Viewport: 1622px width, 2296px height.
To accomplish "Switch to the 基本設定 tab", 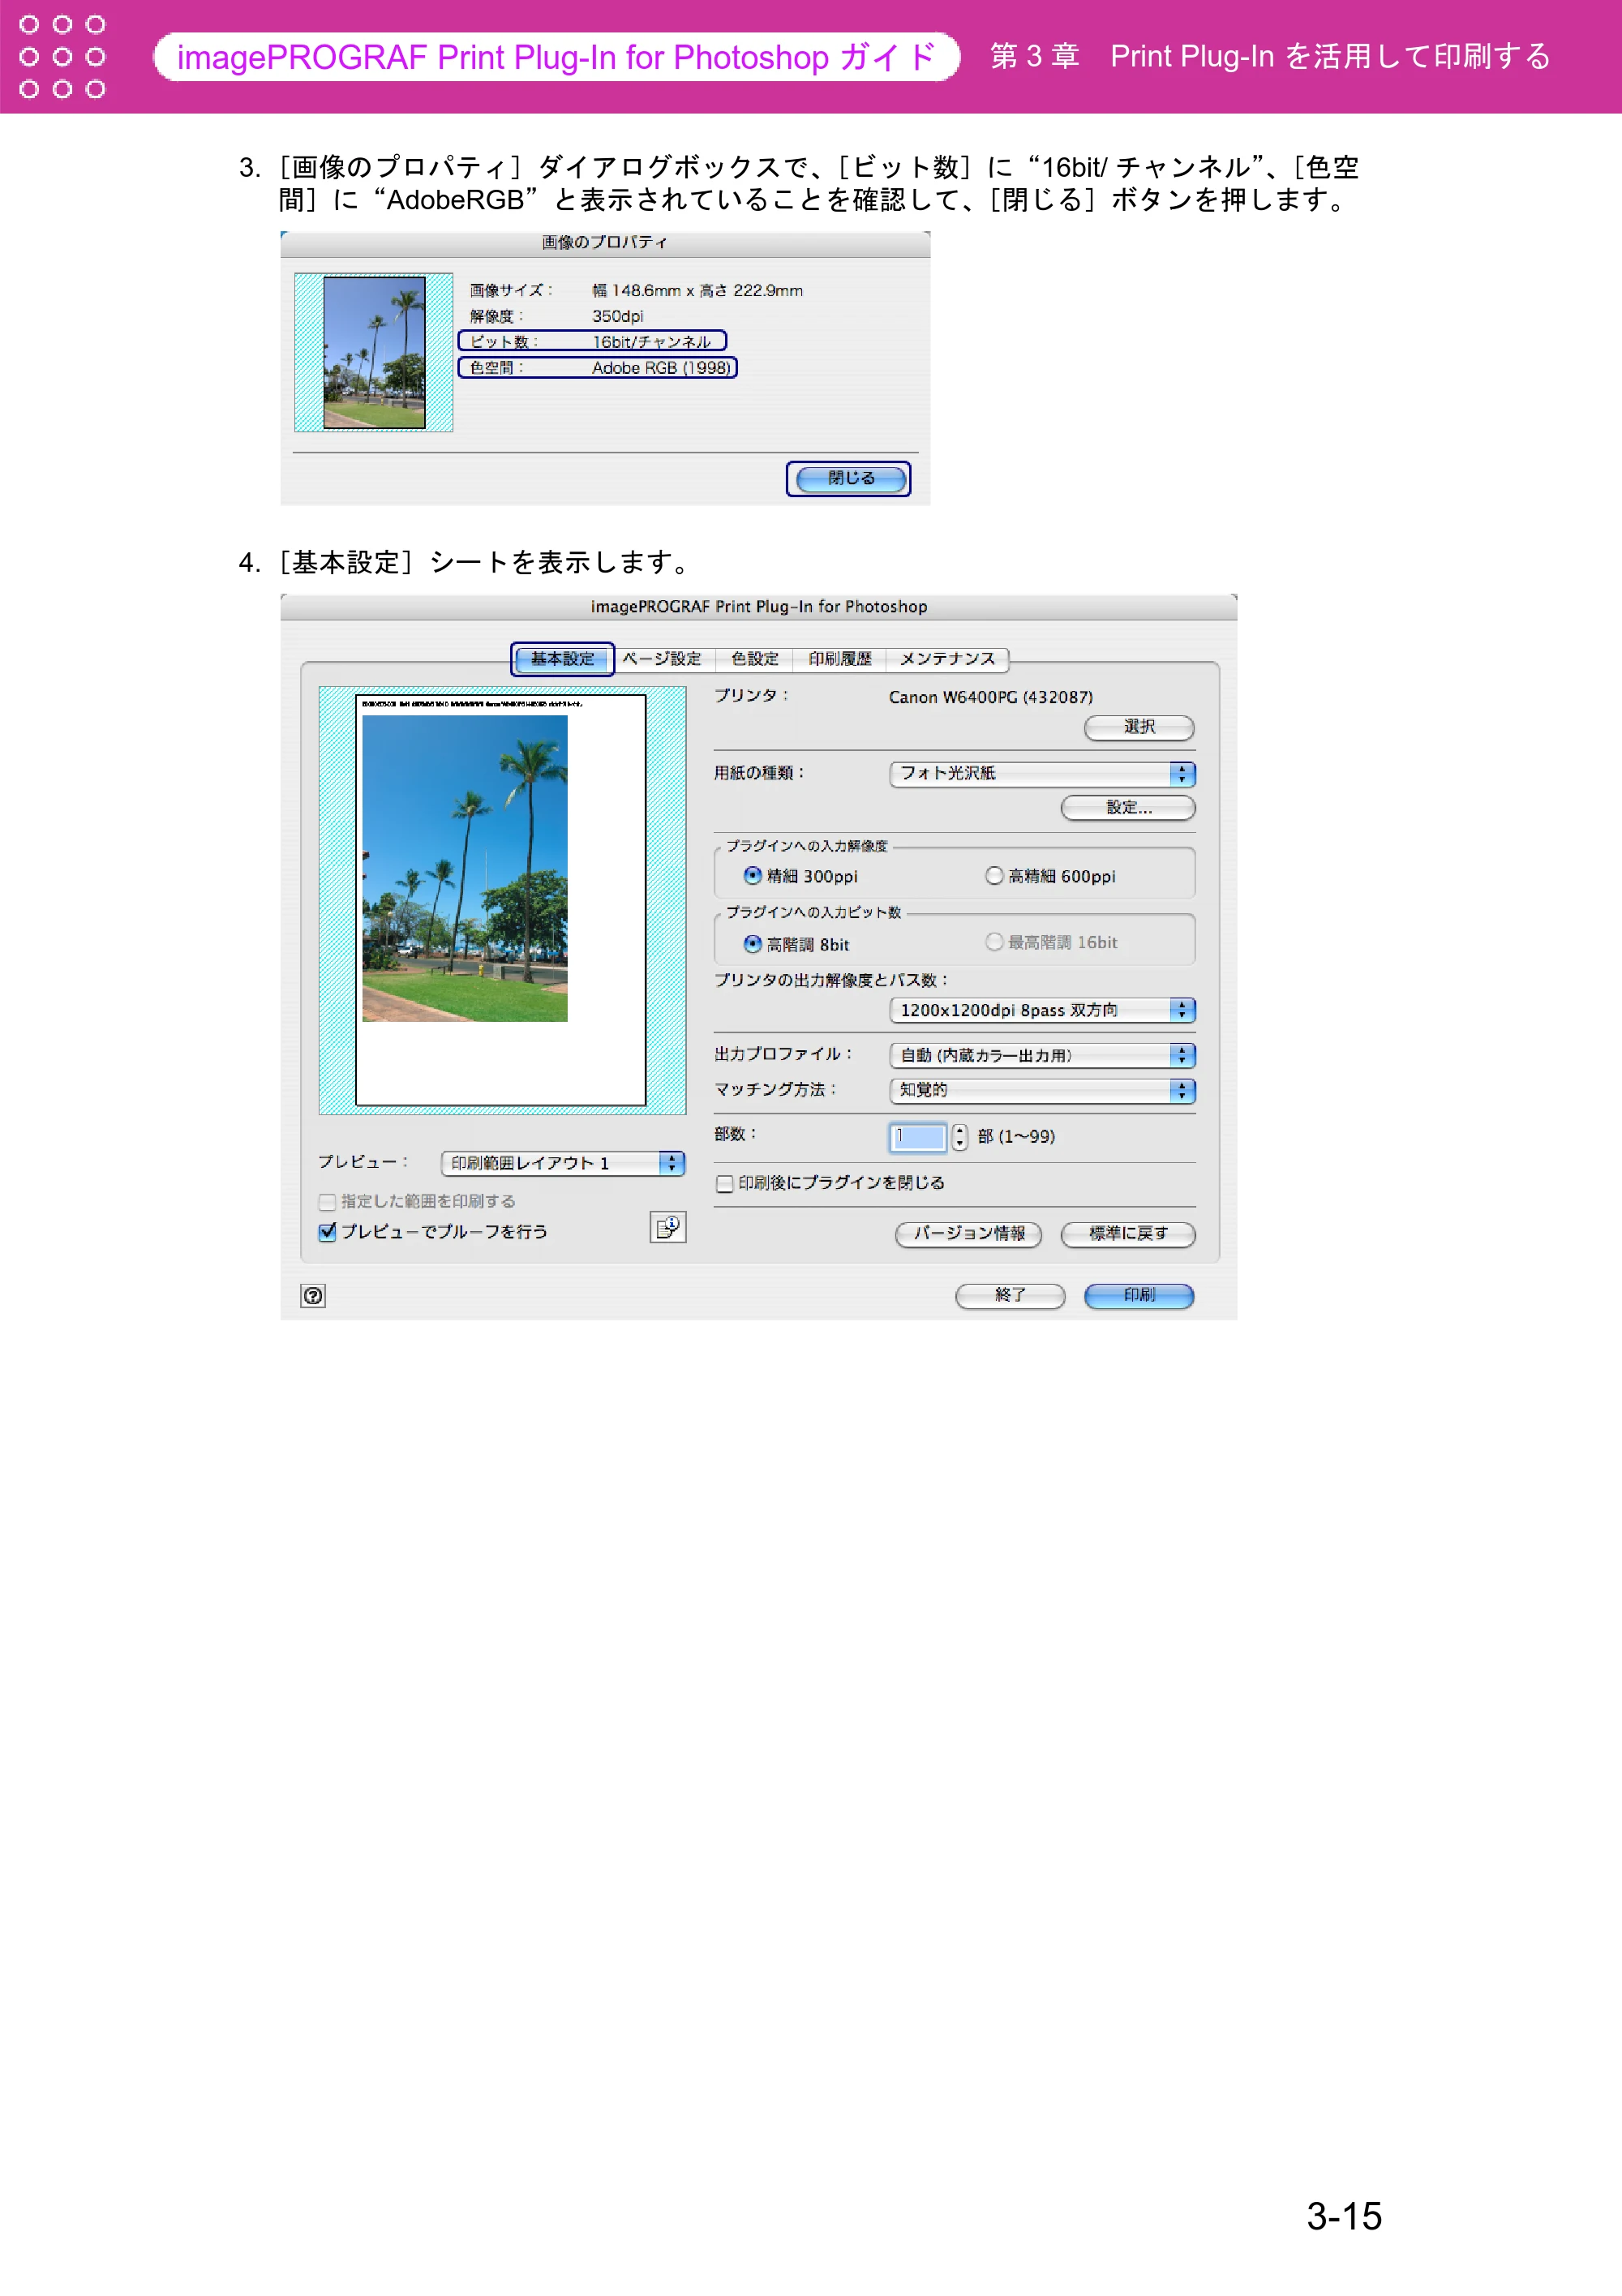I will pyautogui.click(x=562, y=659).
